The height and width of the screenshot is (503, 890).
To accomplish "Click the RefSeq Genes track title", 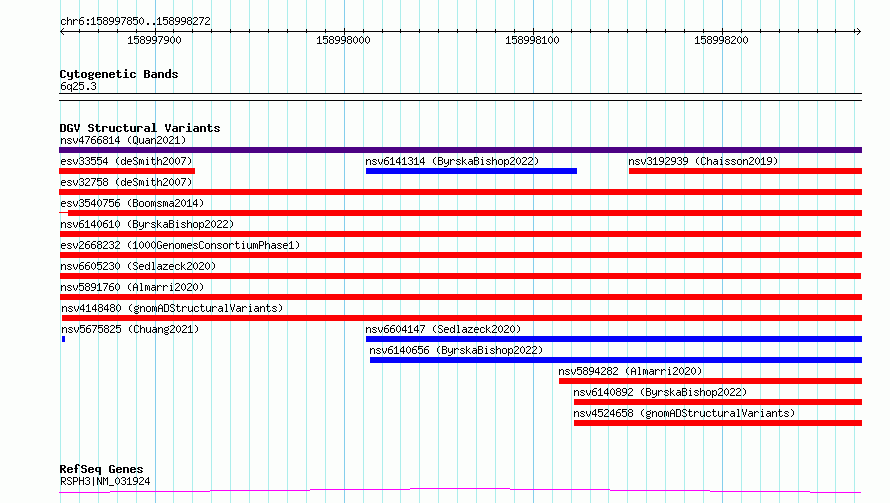I will [x=101, y=470].
